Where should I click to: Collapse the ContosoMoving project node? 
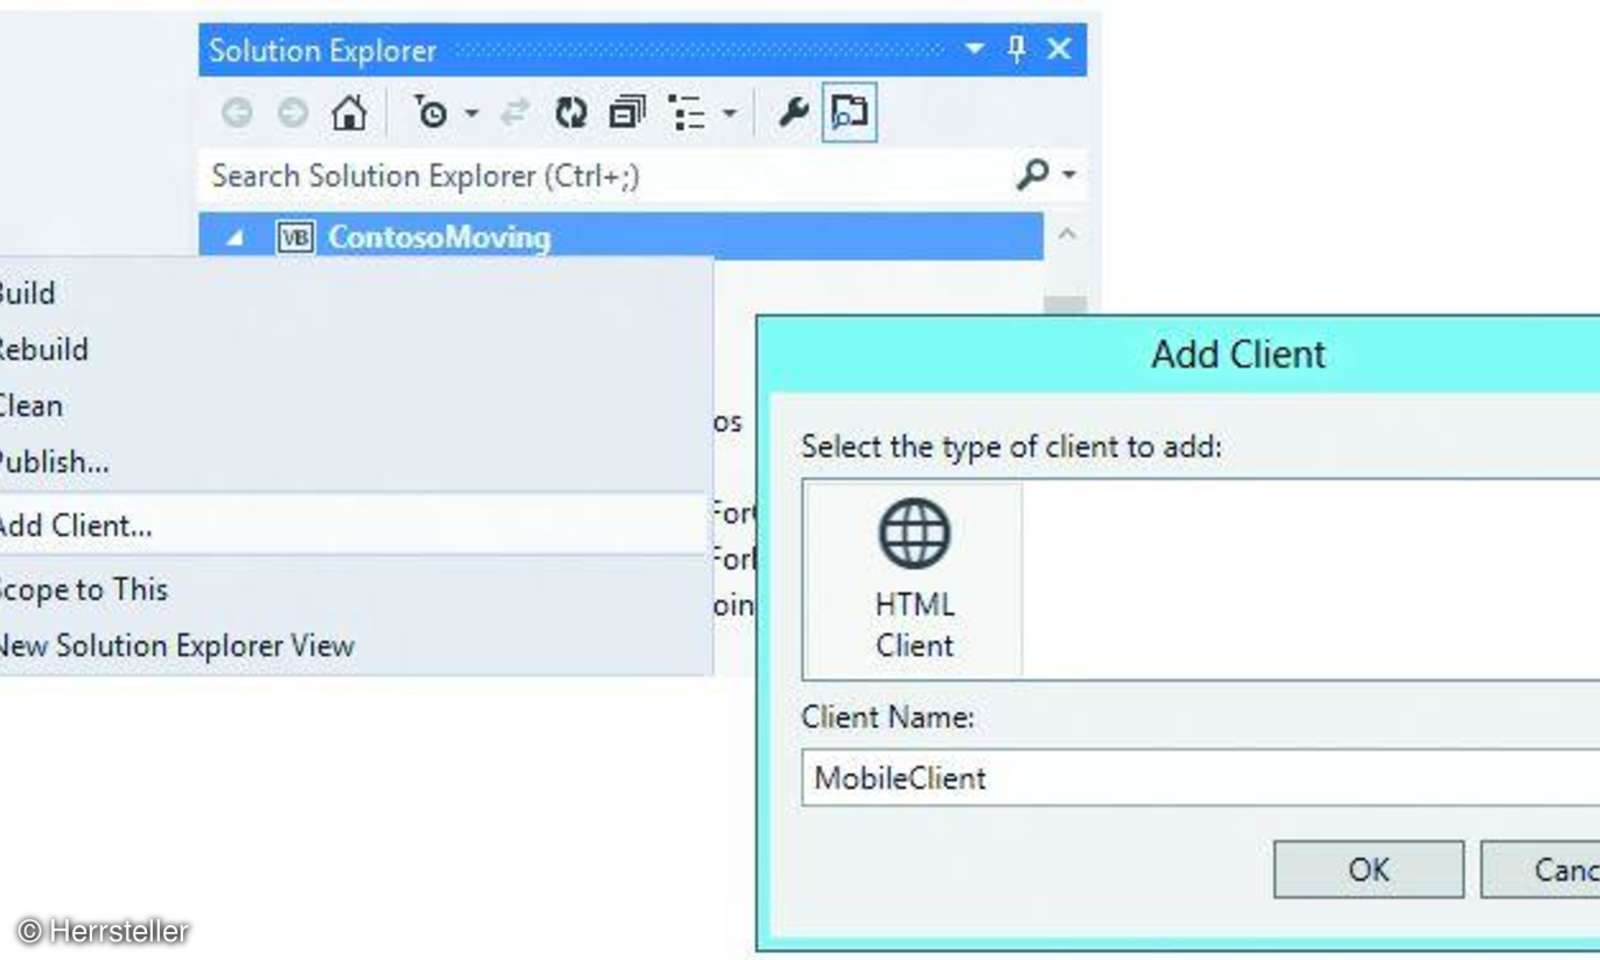tap(234, 238)
